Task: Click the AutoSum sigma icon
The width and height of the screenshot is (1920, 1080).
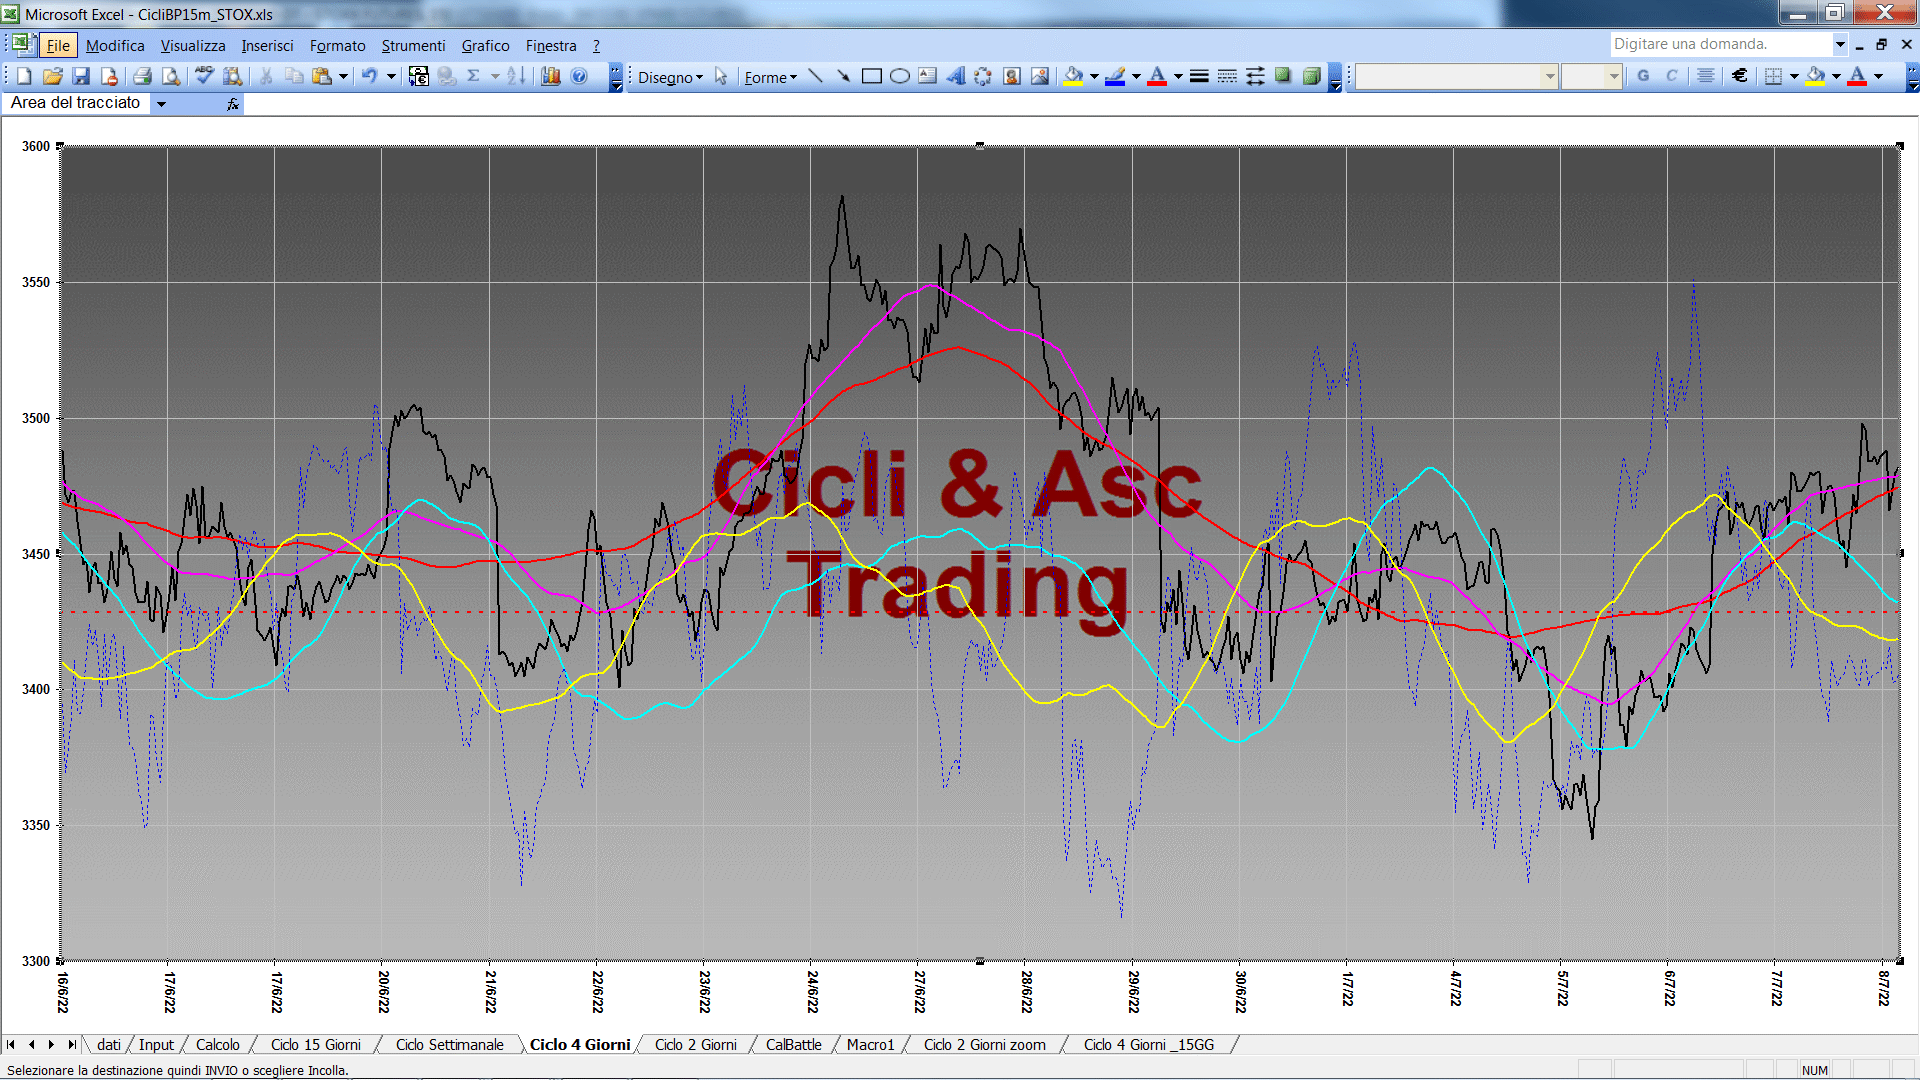Action: tap(474, 77)
